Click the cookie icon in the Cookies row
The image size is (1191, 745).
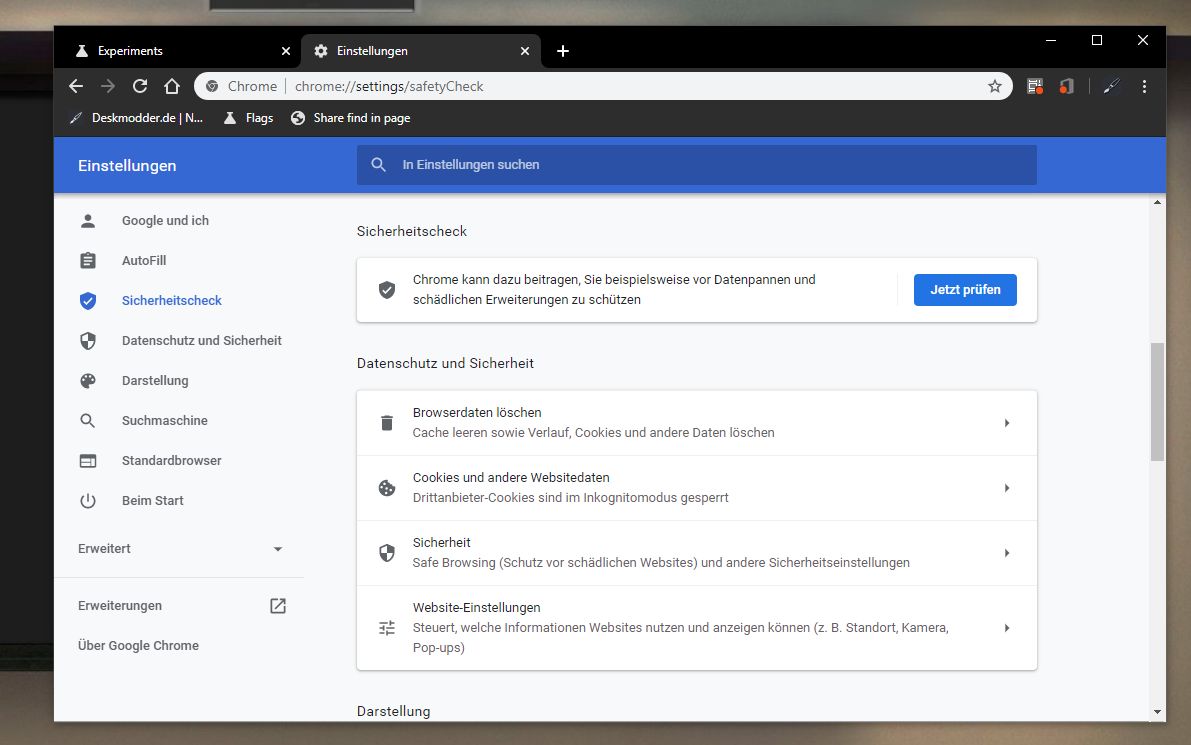(387, 488)
